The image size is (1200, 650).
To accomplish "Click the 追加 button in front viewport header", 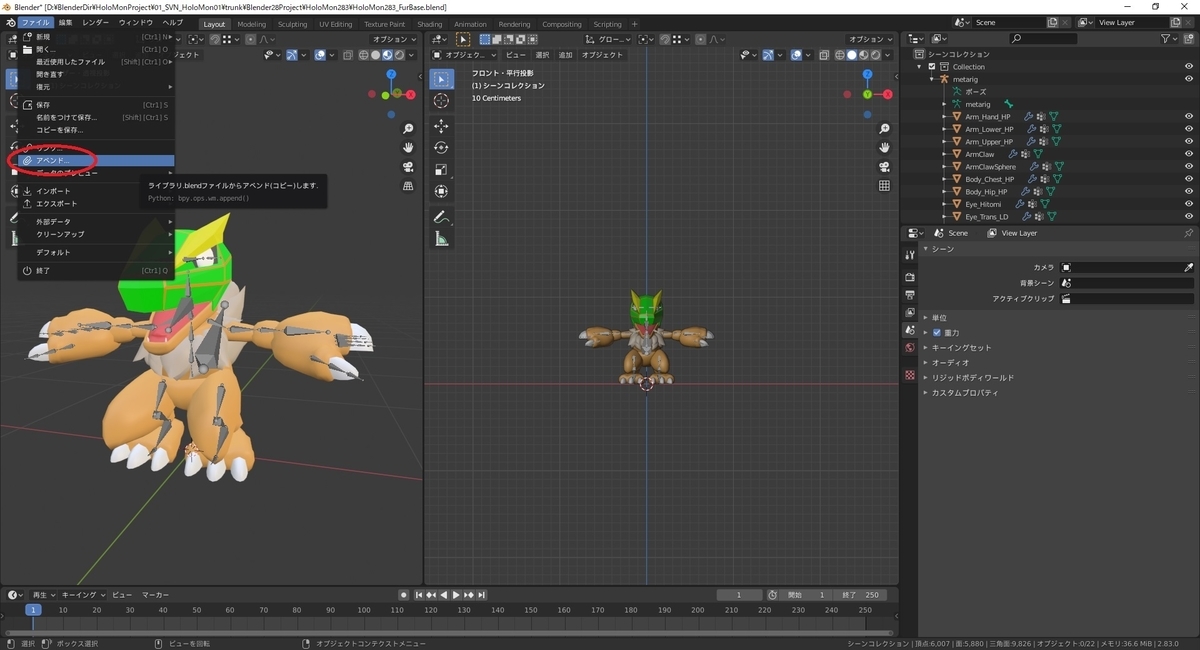I will pos(565,55).
